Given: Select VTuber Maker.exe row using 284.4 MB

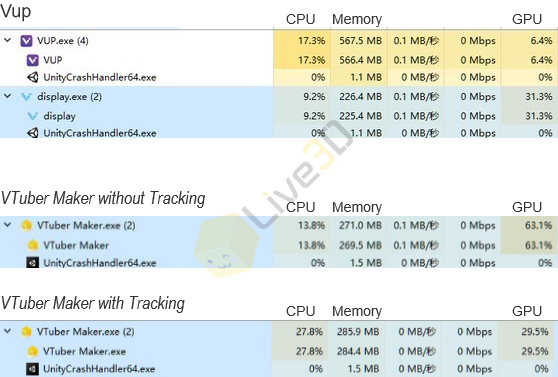Looking at the screenshot, I should pos(279,351).
